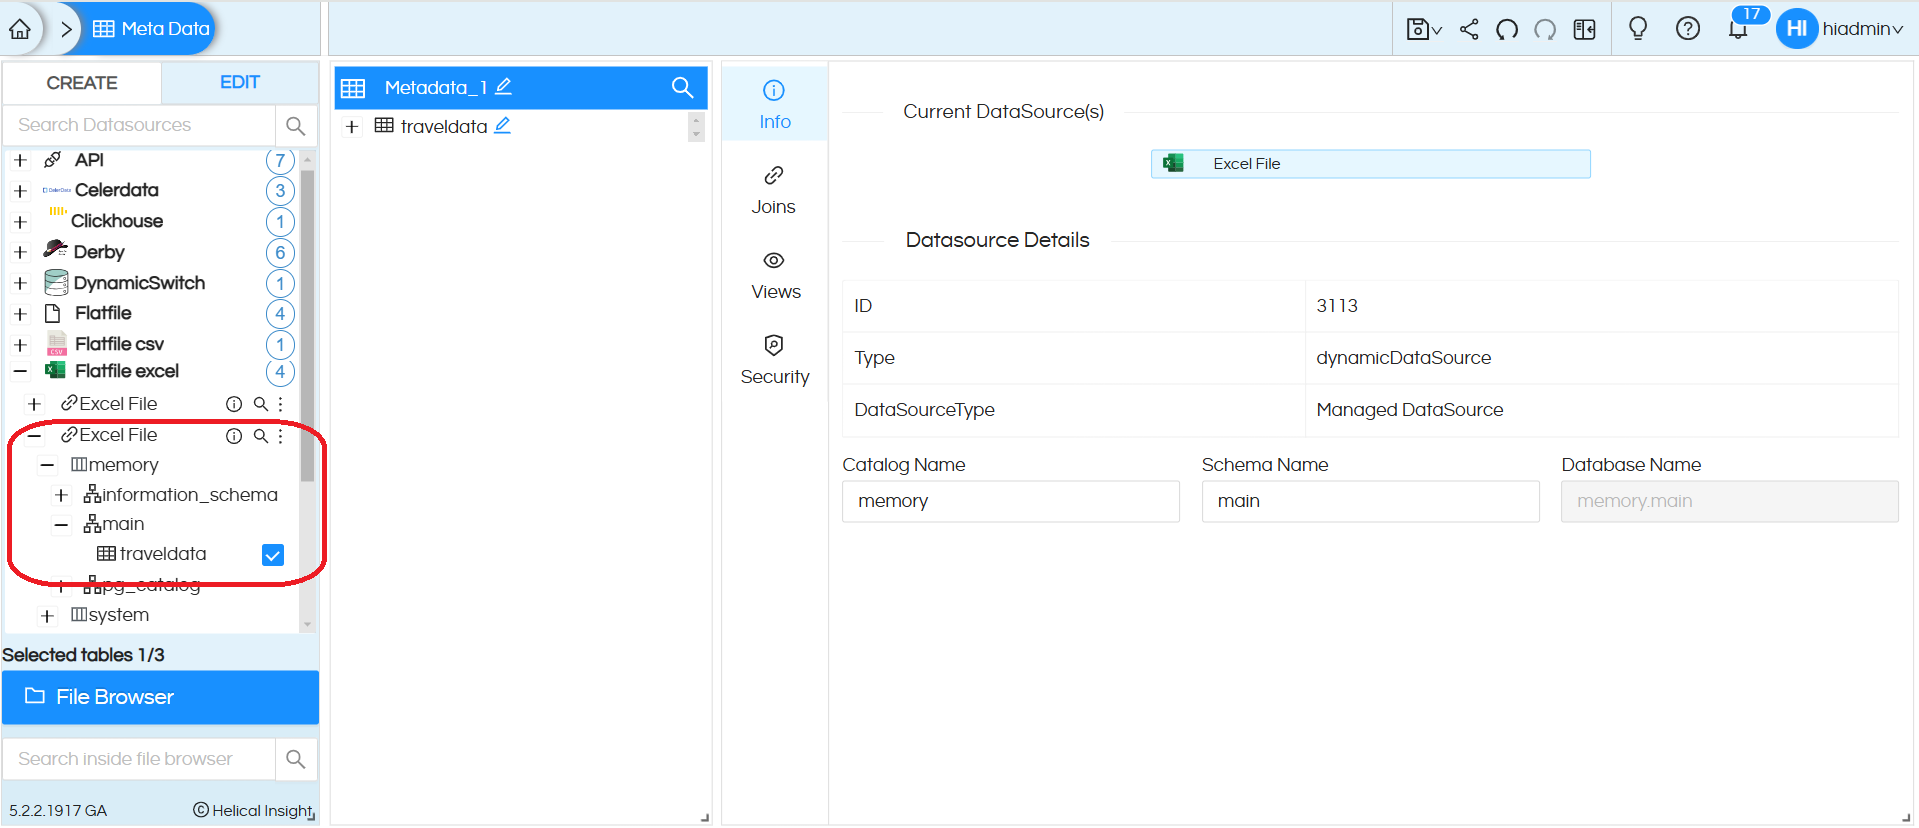Viewport: 1919px width, 828px height.
Task: Expand the traveldata table in metadata panel
Action: [x=352, y=127]
